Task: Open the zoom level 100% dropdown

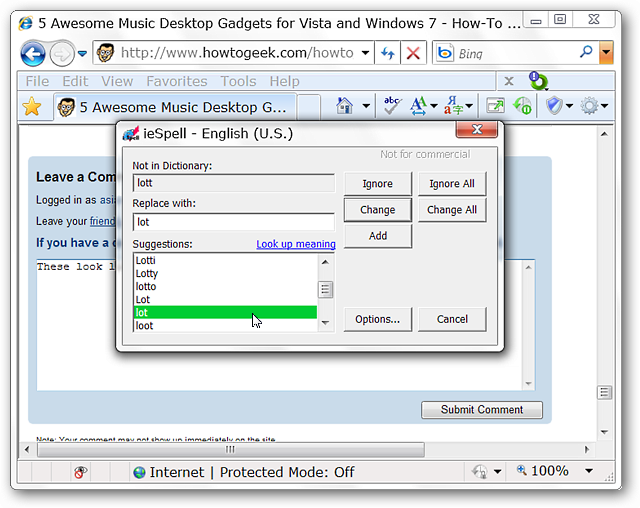Action: coord(589,471)
